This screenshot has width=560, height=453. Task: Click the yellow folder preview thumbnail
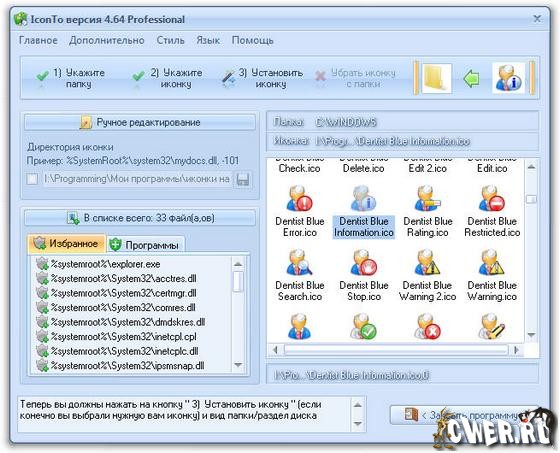click(x=436, y=78)
